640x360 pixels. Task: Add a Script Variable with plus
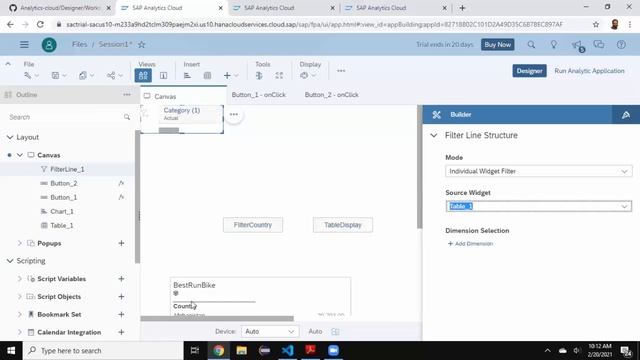coord(121,279)
